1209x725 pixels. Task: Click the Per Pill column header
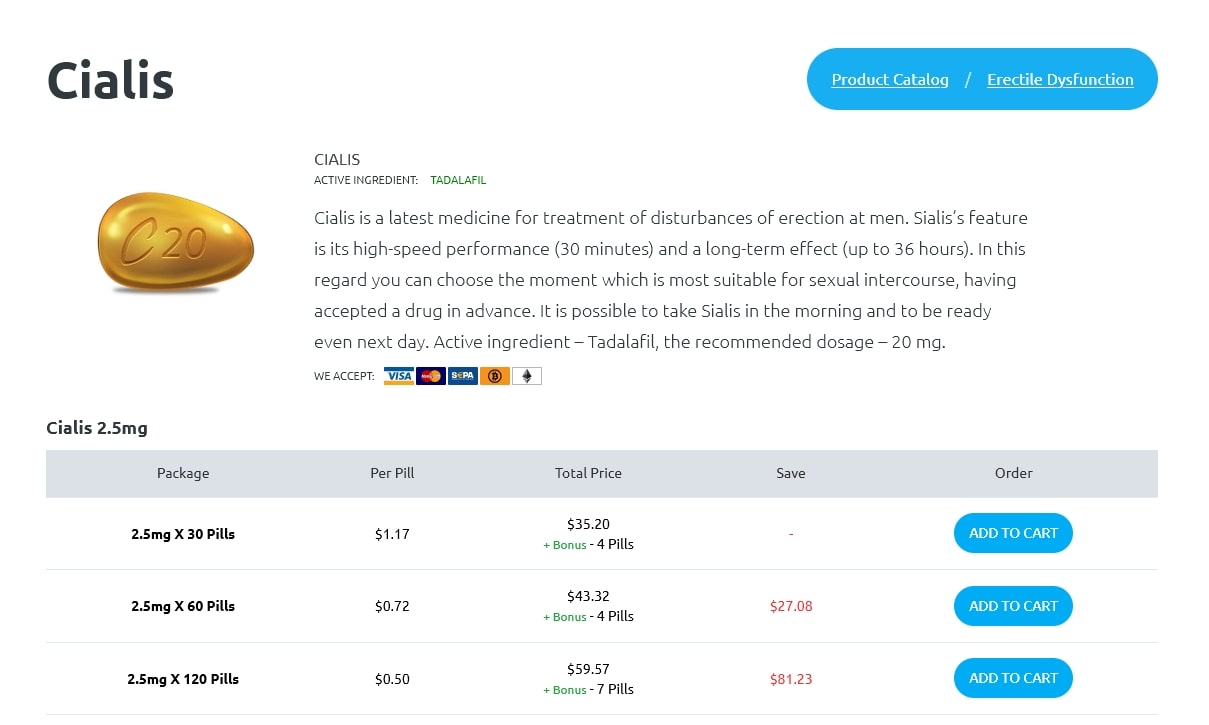click(392, 473)
